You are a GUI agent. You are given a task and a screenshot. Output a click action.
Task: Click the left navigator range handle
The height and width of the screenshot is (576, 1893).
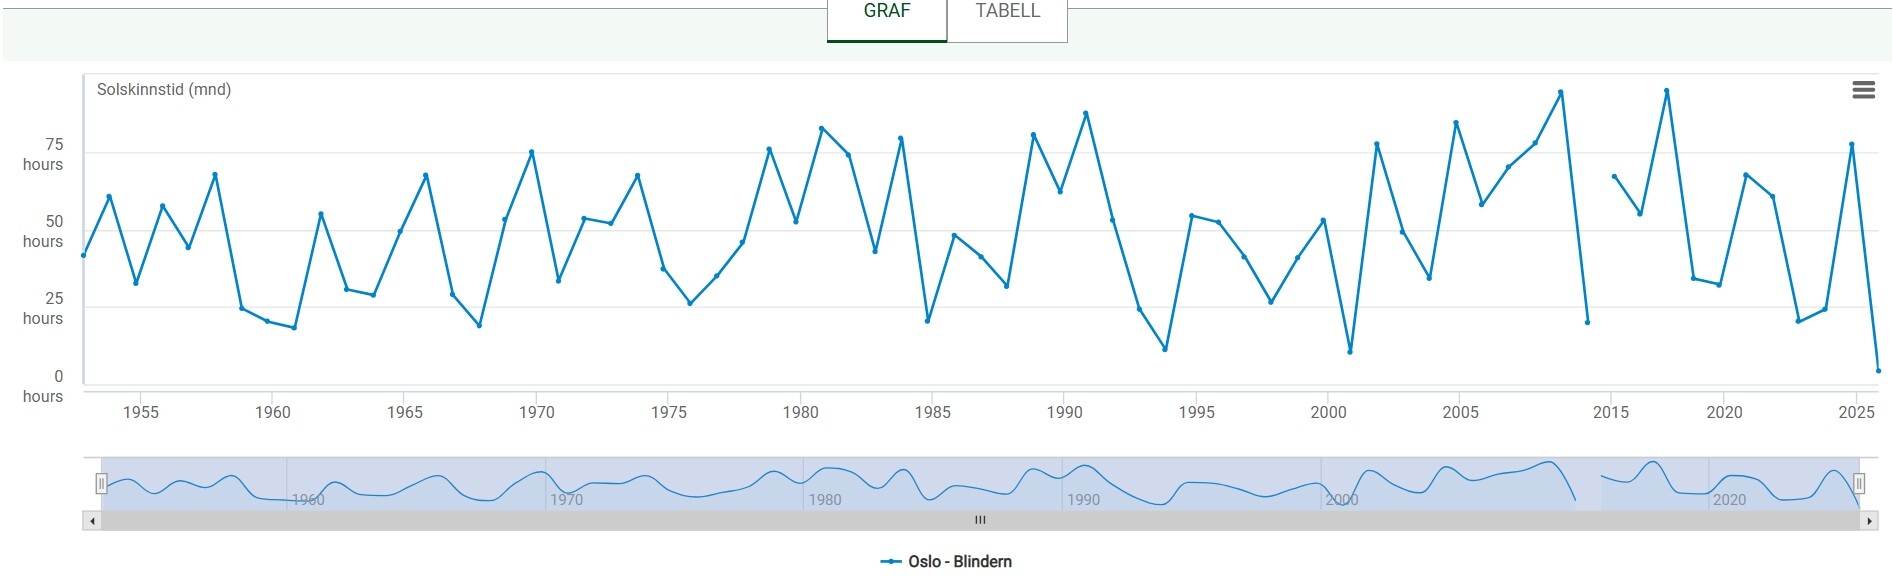point(101,484)
